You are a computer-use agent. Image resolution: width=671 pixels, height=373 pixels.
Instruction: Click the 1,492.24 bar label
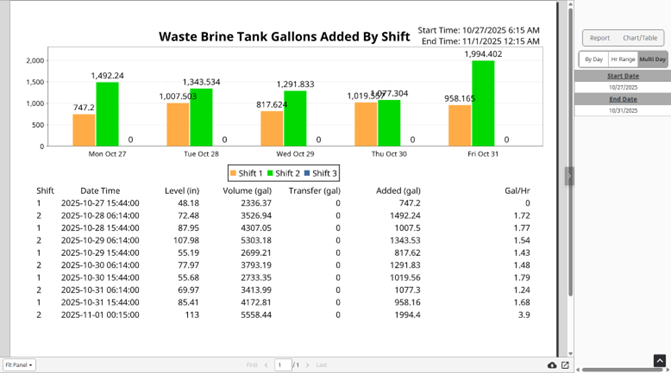107,76
